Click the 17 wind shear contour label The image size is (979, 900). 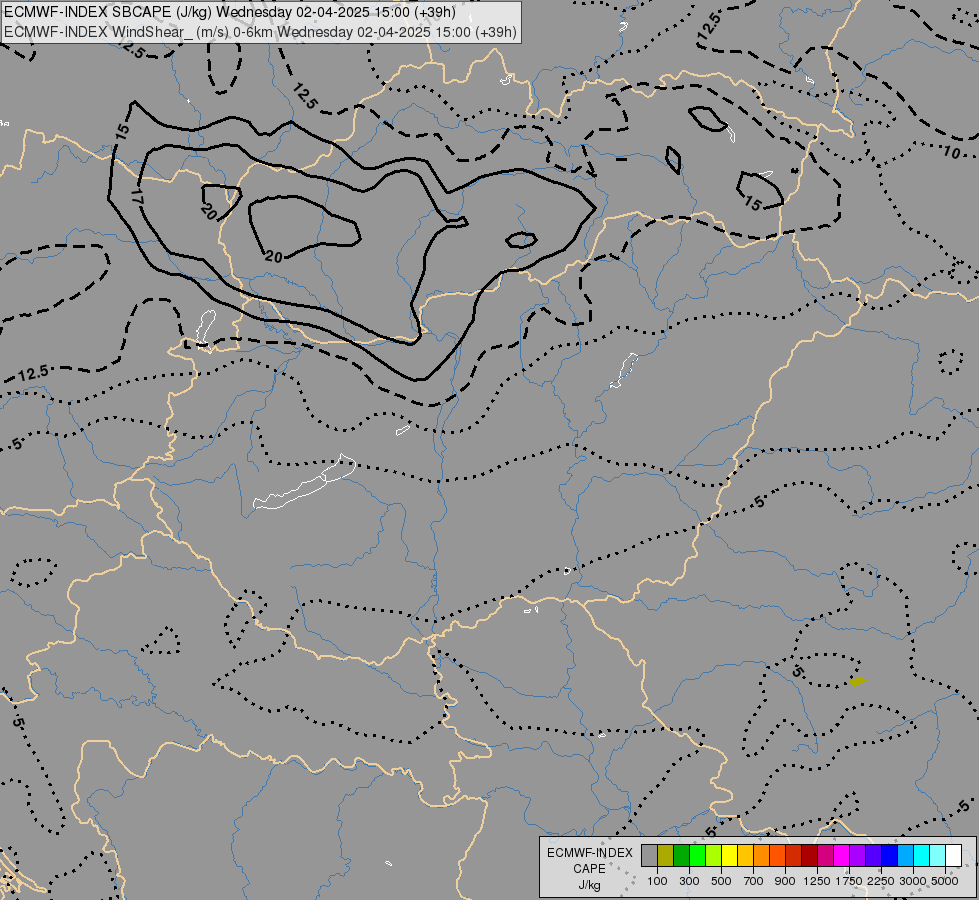point(137,197)
